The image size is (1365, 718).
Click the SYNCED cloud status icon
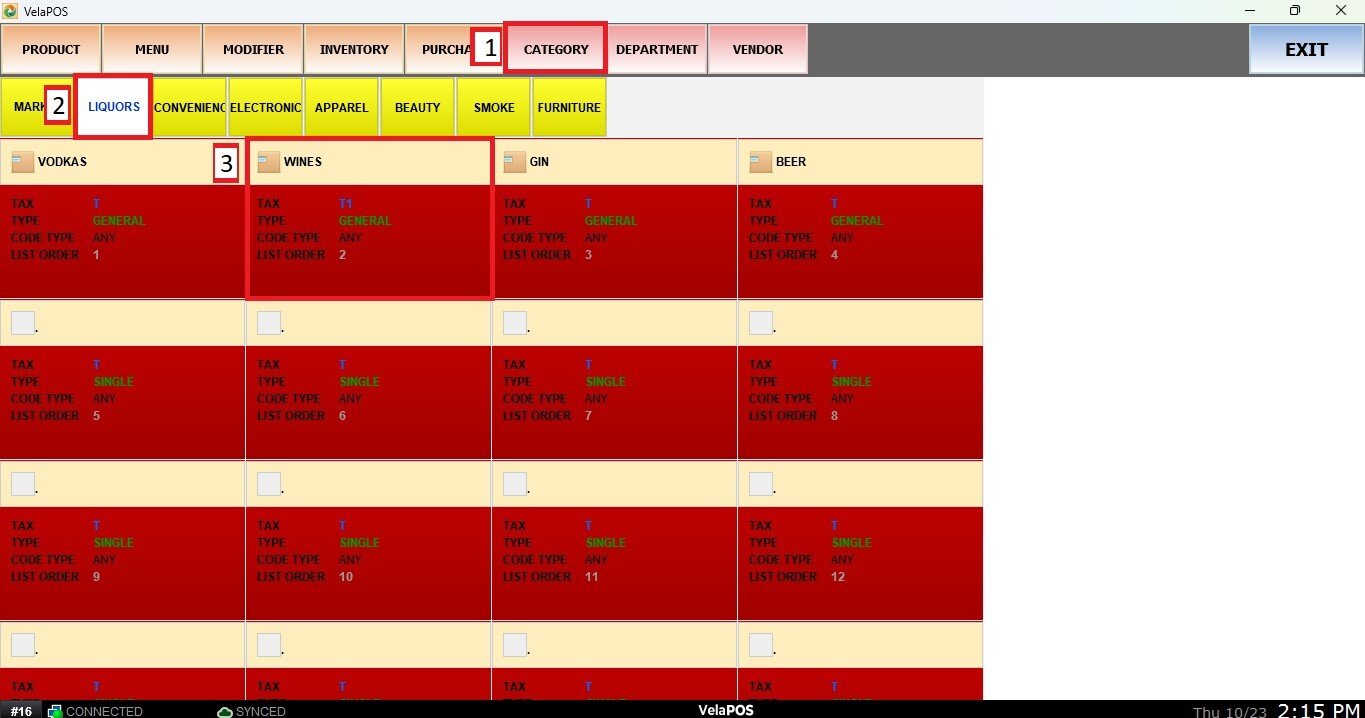[225, 711]
